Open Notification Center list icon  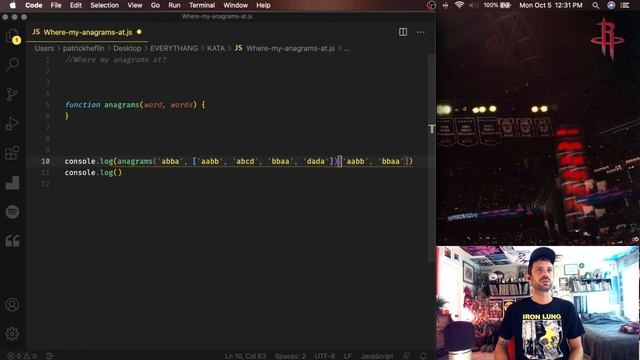[625, 5]
